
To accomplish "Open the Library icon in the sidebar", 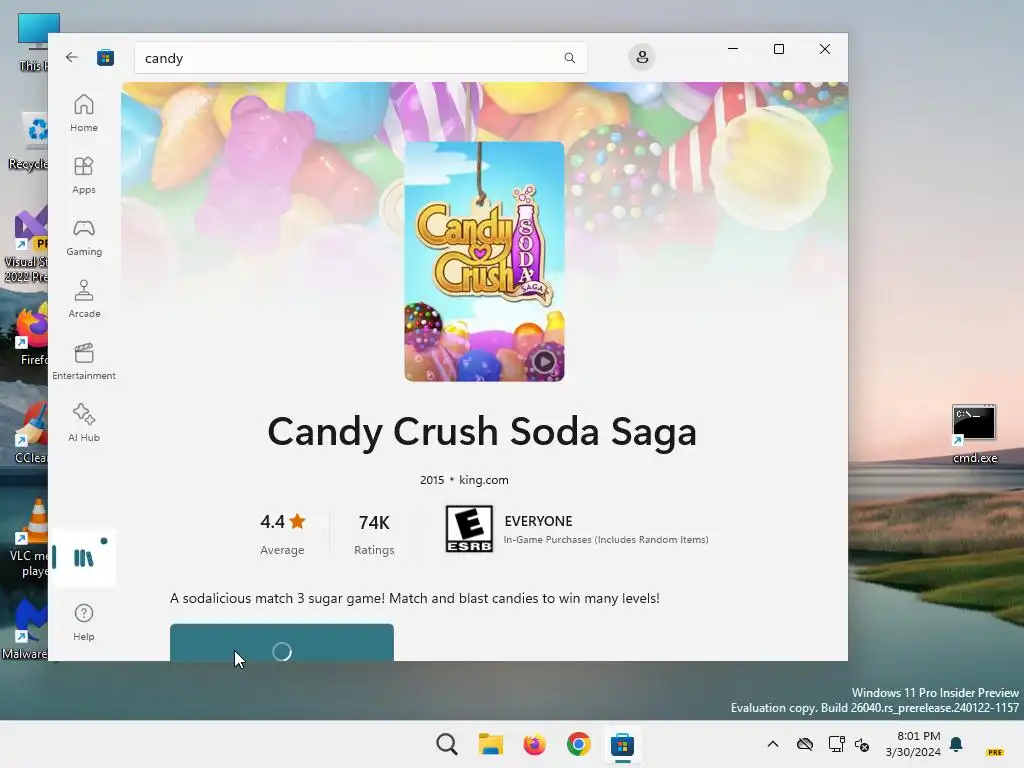I will point(84,558).
